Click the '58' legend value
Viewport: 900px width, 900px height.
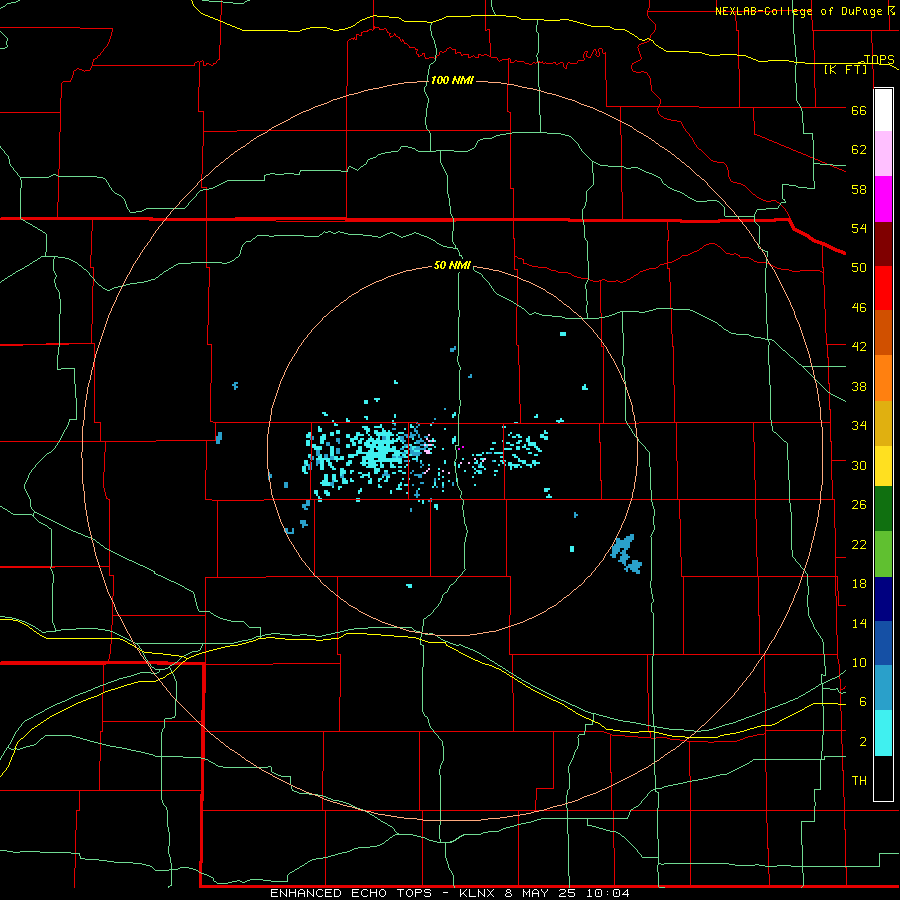pyautogui.click(x=859, y=189)
